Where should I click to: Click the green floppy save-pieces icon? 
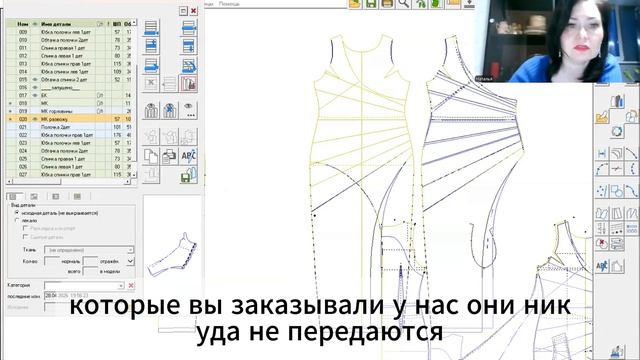tap(189, 176)
